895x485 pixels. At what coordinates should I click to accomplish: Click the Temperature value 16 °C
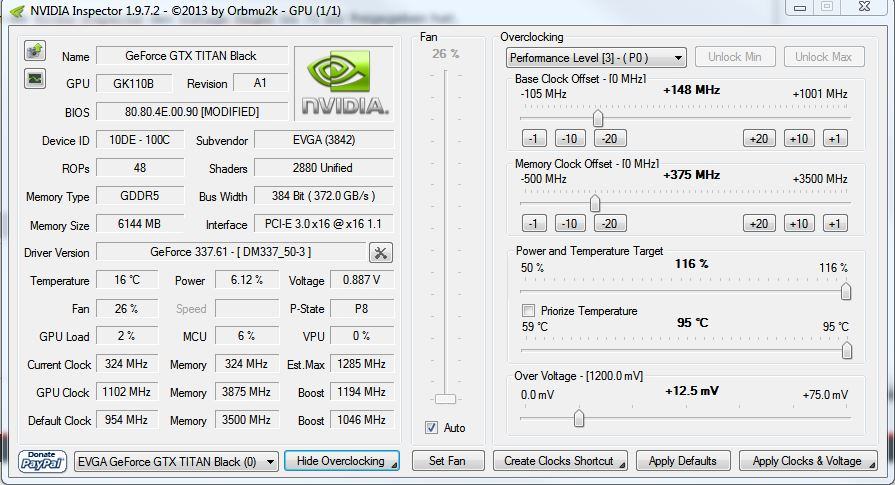pos(127,280)
